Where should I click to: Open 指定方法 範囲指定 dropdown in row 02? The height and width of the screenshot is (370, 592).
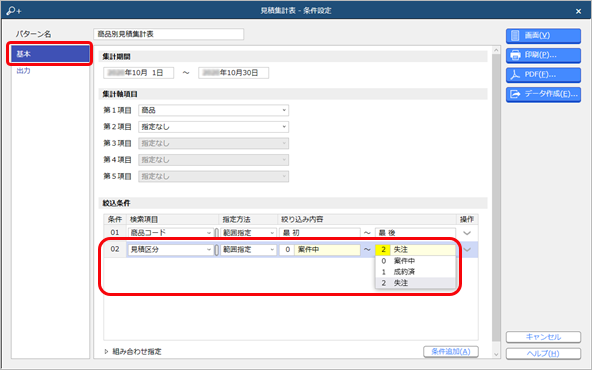pyautogui.click(x=248, y=250)
